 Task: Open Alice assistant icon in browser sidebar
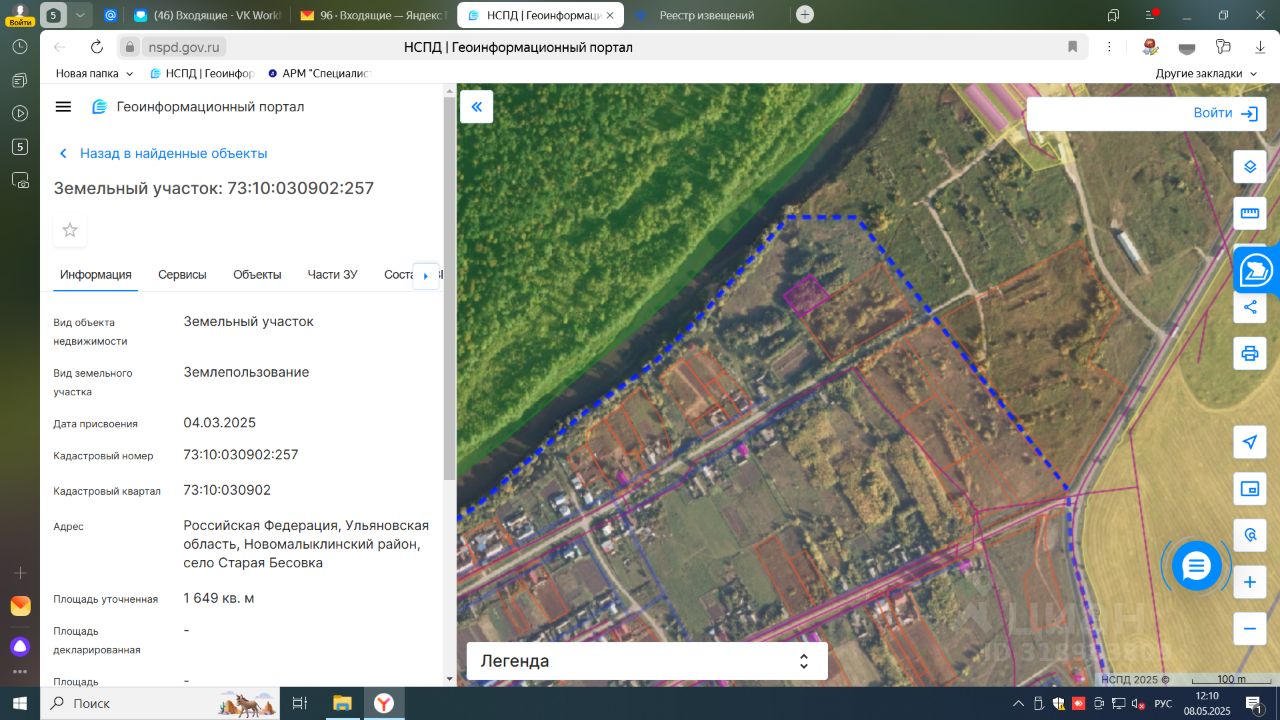coord(20,646)
